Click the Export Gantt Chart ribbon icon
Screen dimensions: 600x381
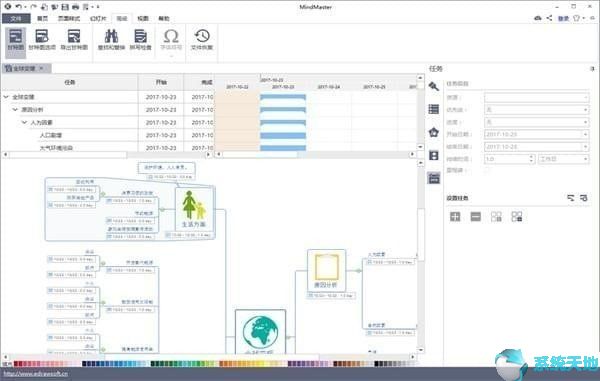coord(74,40)
